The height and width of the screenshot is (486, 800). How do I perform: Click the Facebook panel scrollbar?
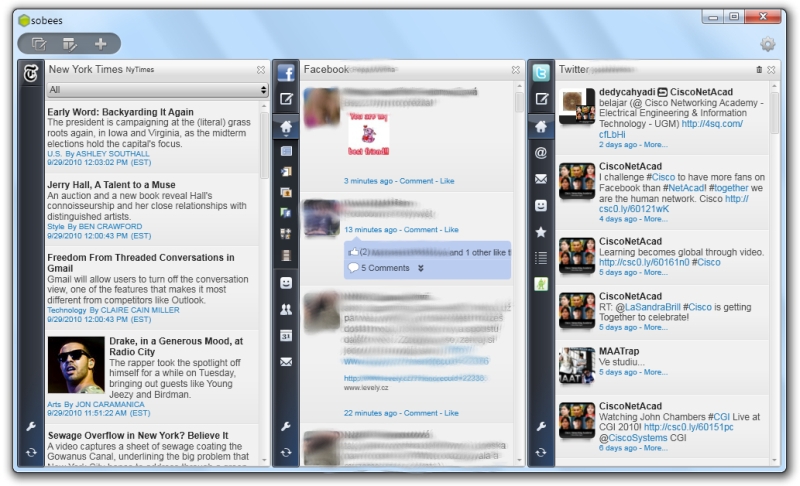point(519,102)
